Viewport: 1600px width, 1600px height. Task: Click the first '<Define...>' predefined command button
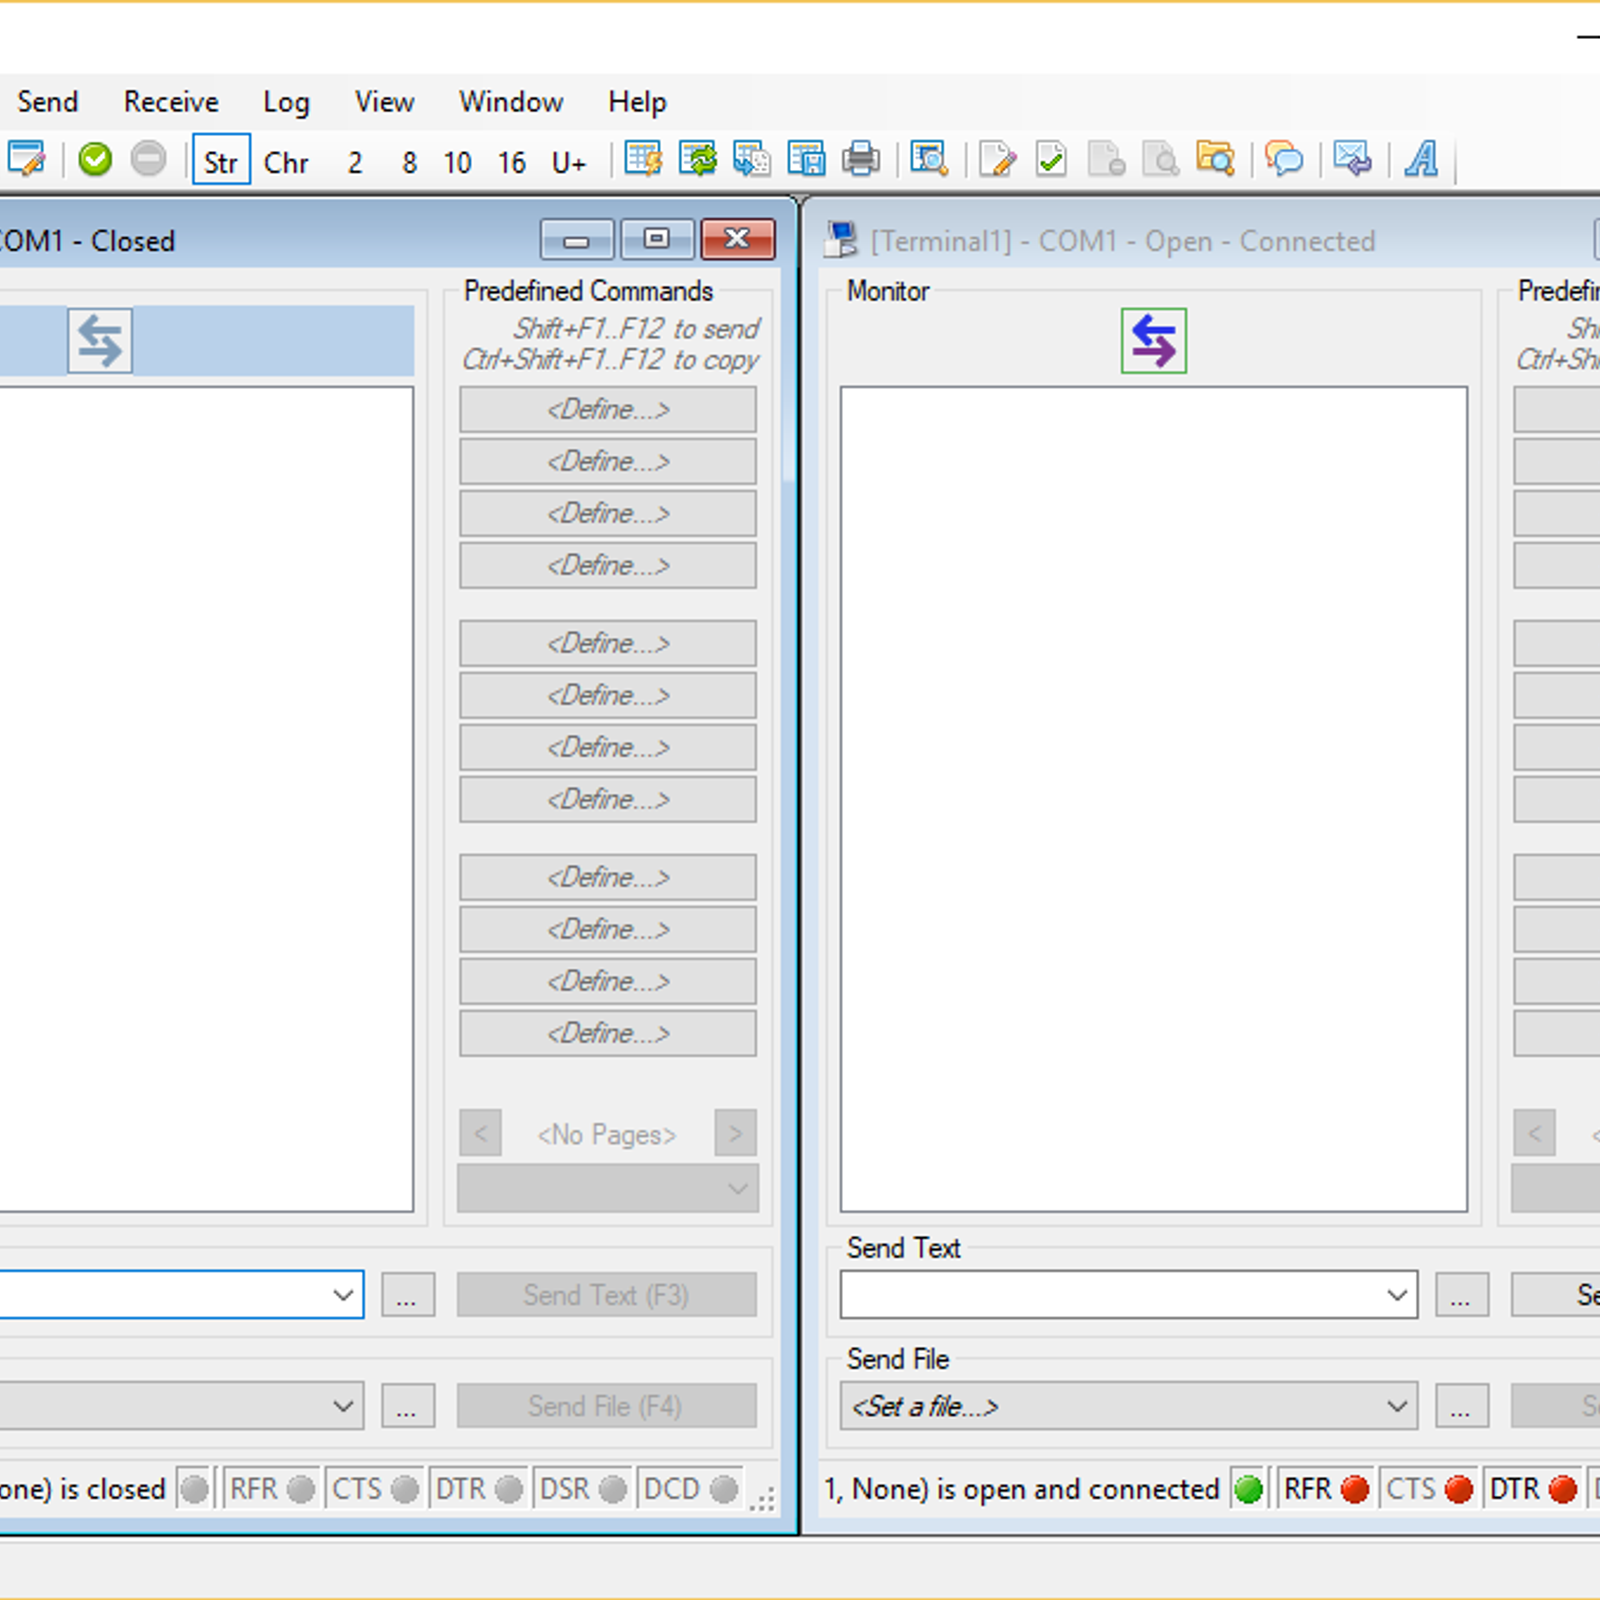607,410
